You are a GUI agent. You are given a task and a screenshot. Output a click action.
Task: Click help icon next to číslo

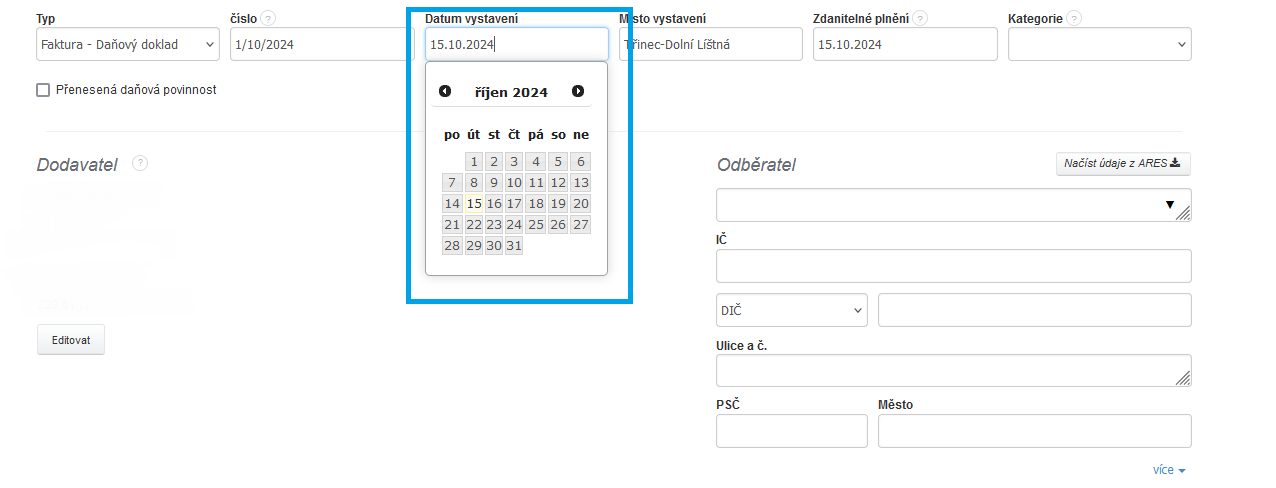[x=269, y=18]
